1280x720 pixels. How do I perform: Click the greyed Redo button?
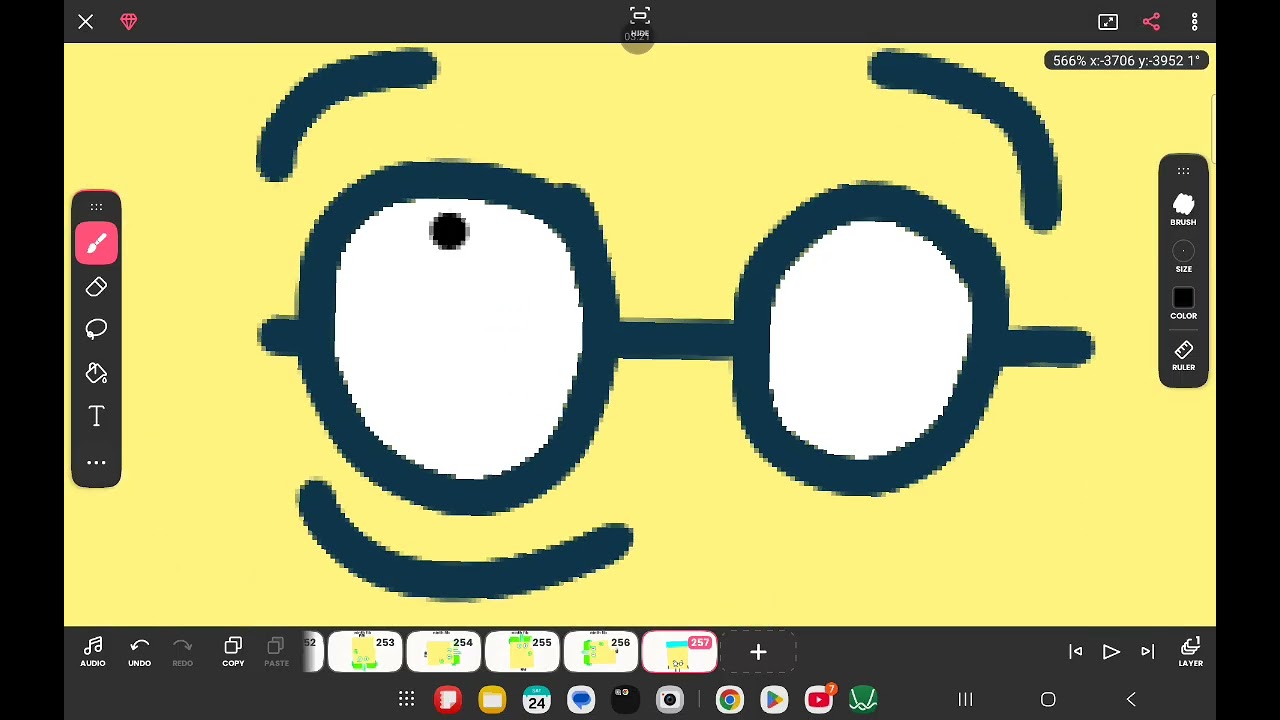click(182, 652)
